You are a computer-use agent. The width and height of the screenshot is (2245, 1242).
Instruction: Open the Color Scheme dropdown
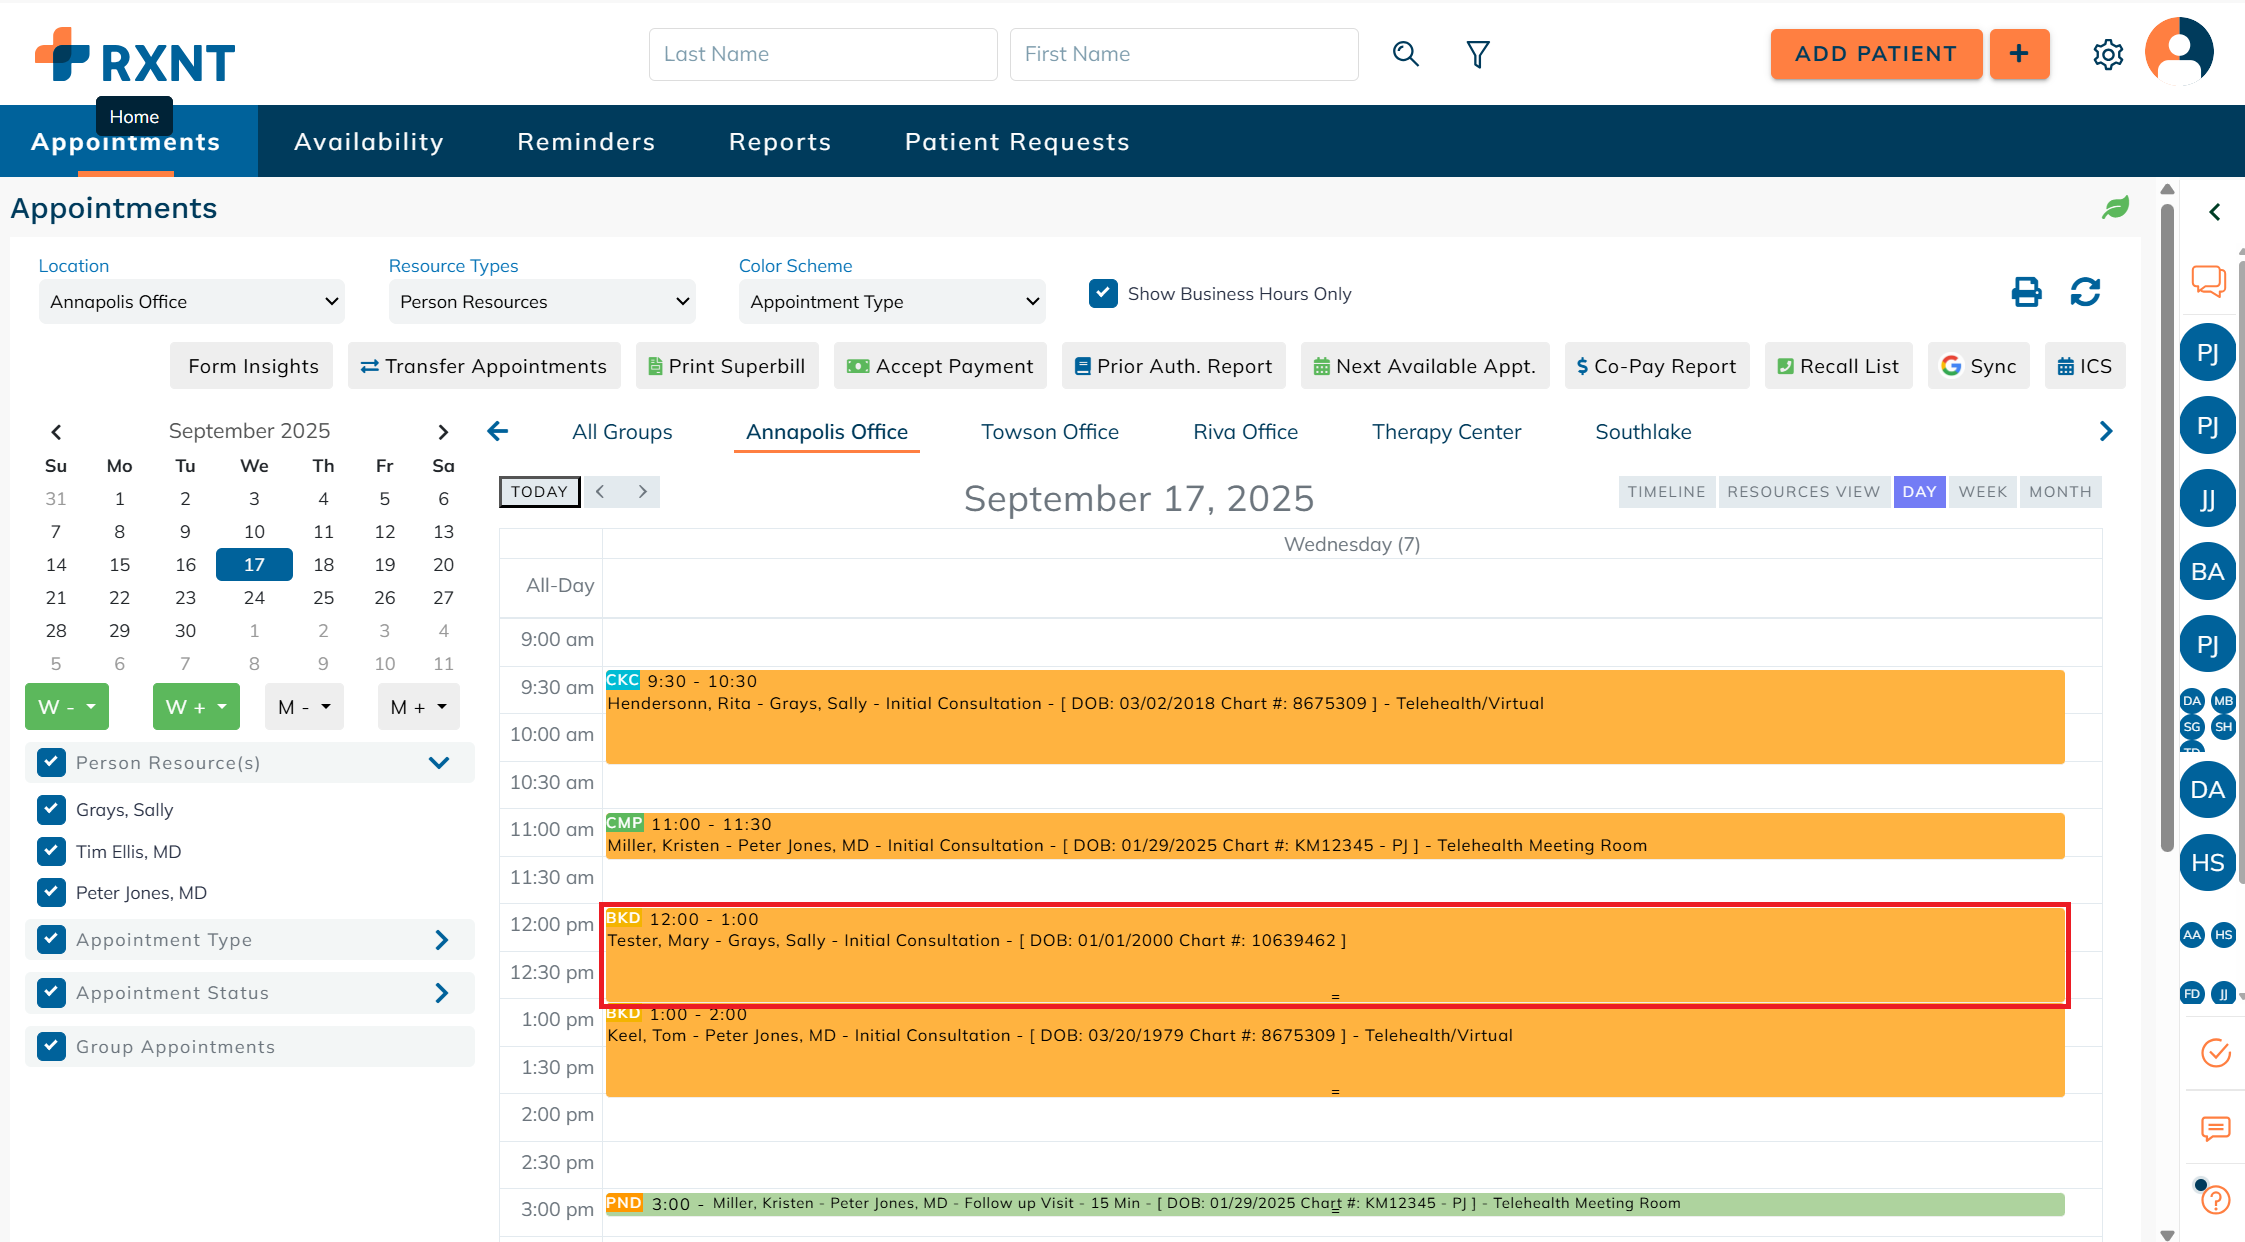point(892,302)
